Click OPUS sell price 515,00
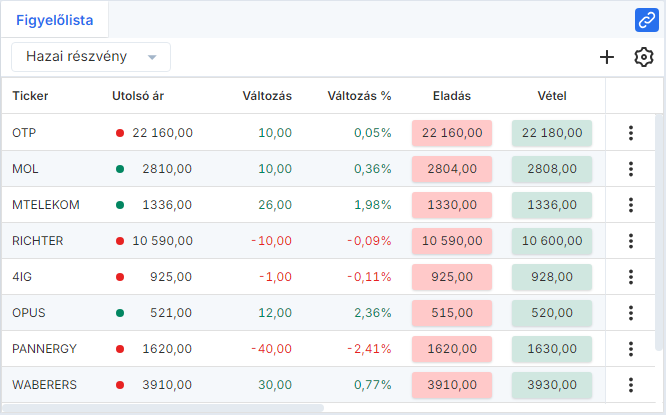 coord(452,313)
